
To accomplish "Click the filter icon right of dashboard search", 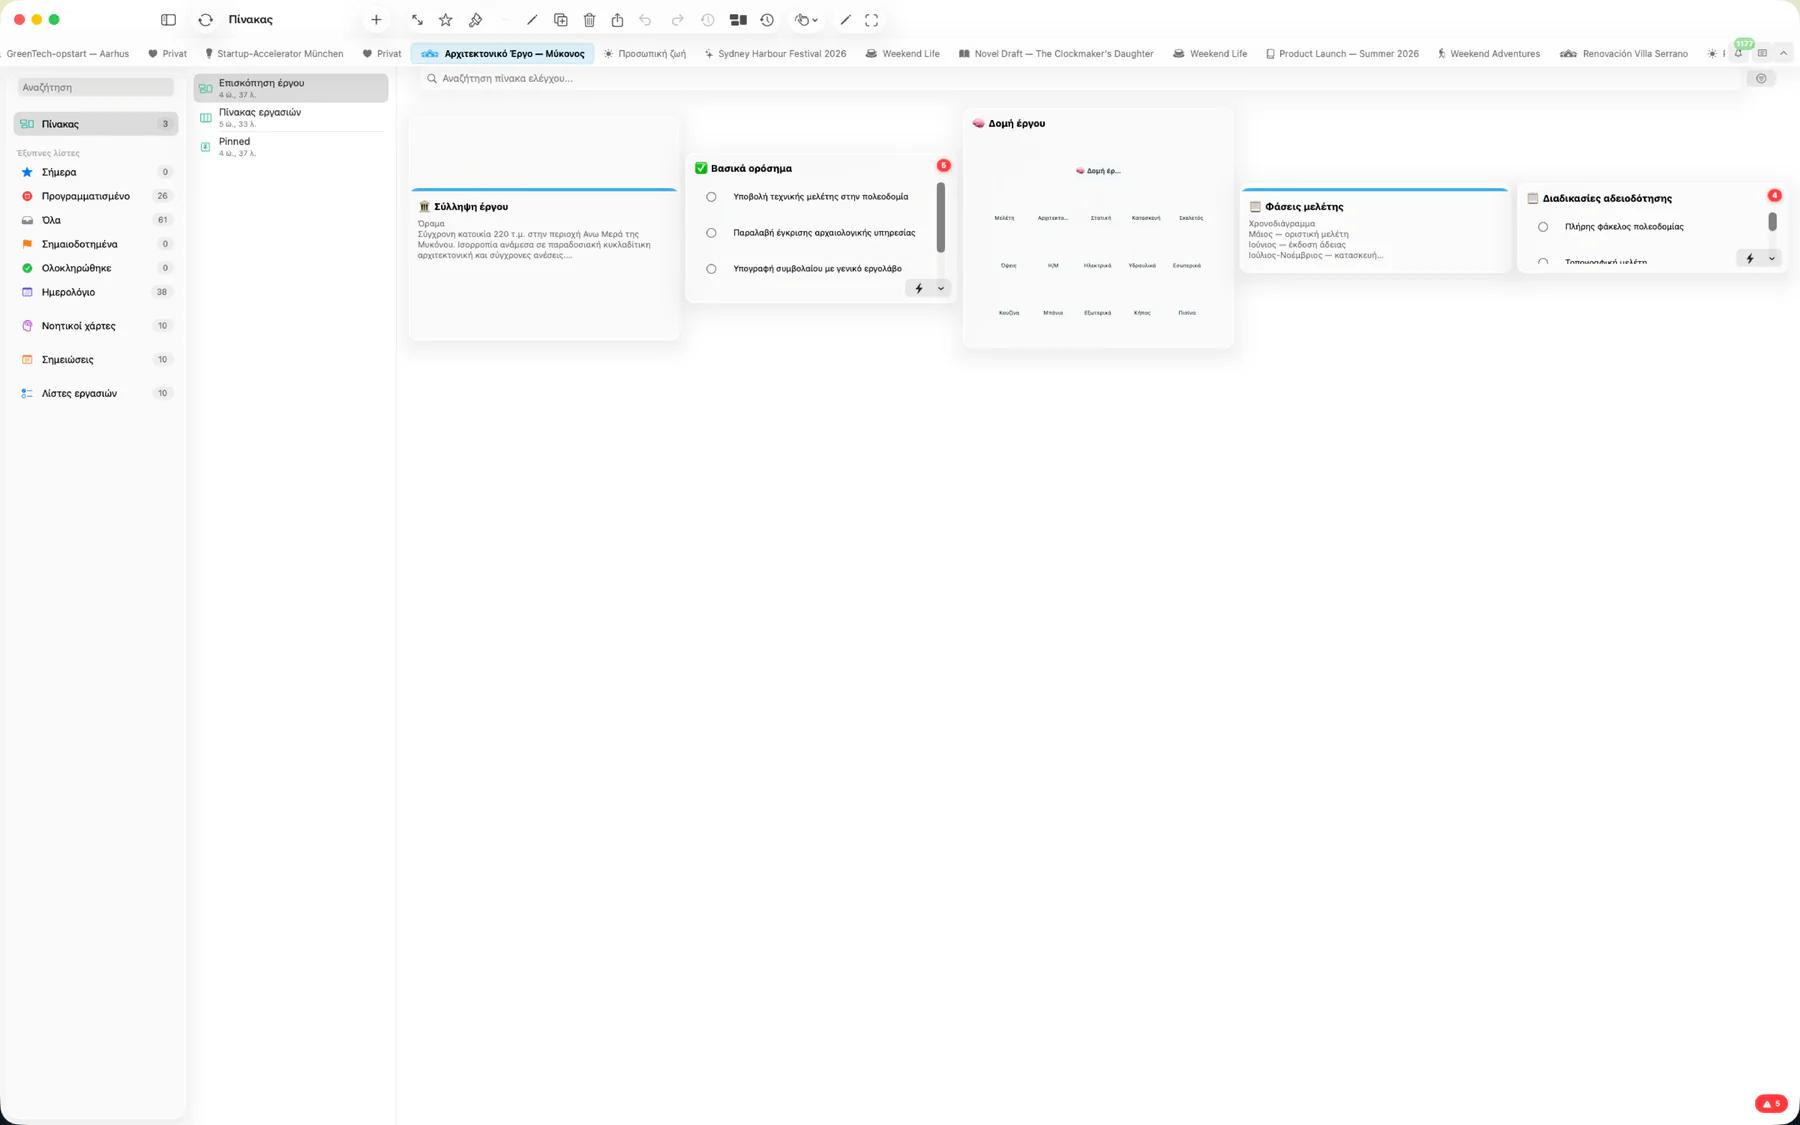I will (x=1761, y=78).
